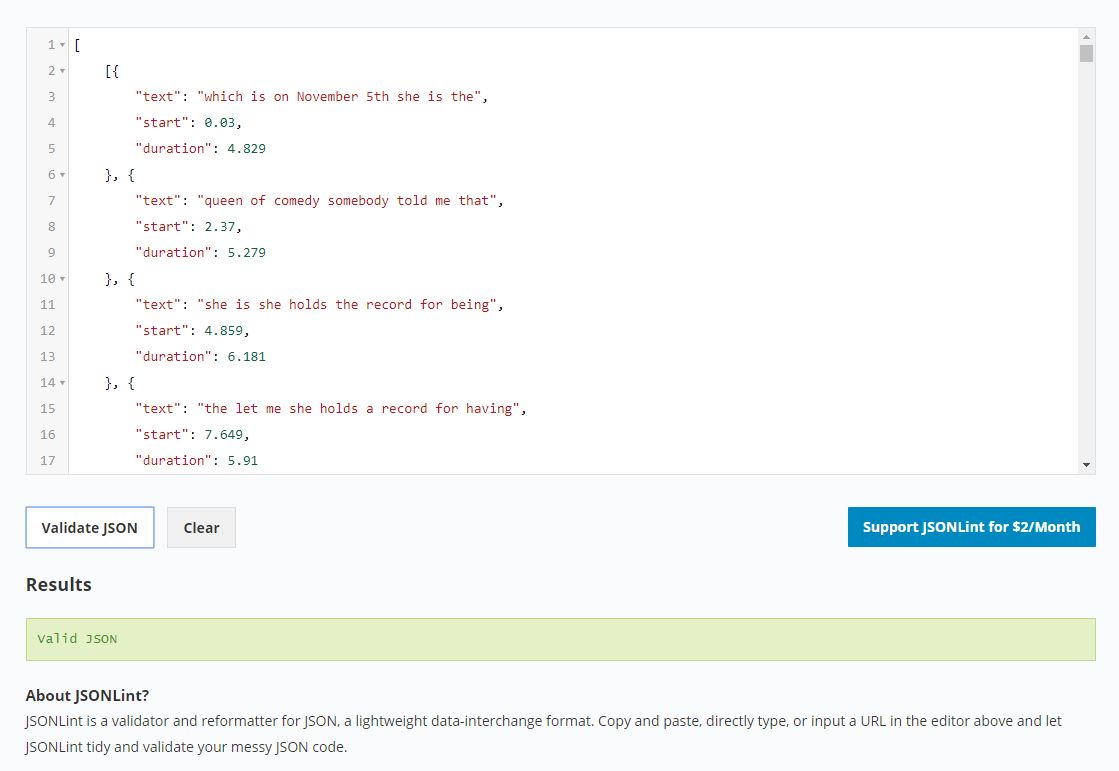Click the duration value 4.829
Screen dimensions: 1119x771
[246, 149]
